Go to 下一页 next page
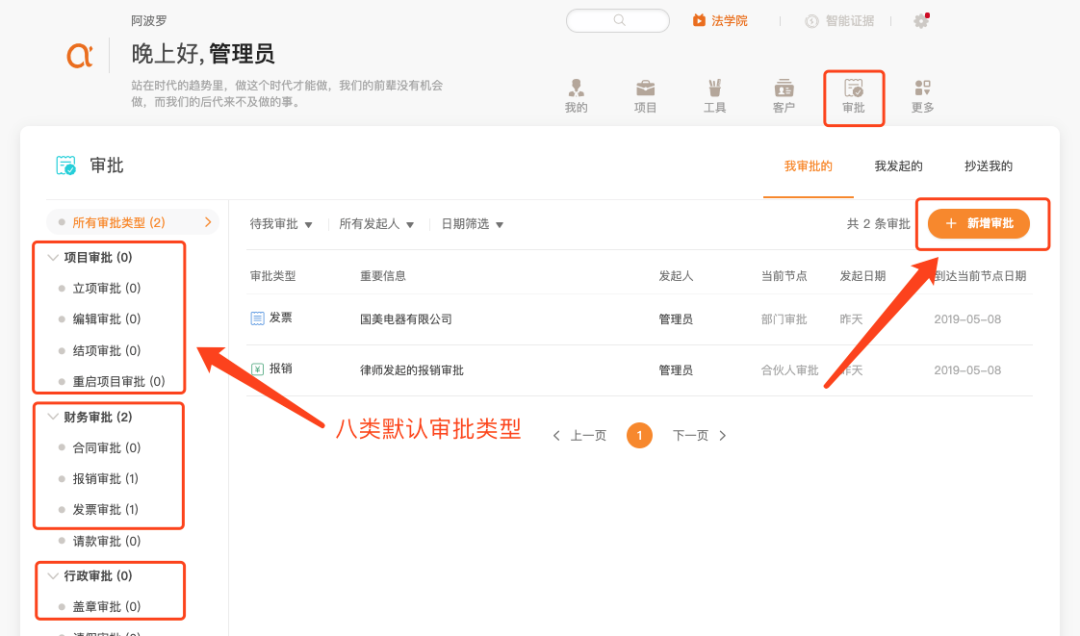 tap(699, 436)
